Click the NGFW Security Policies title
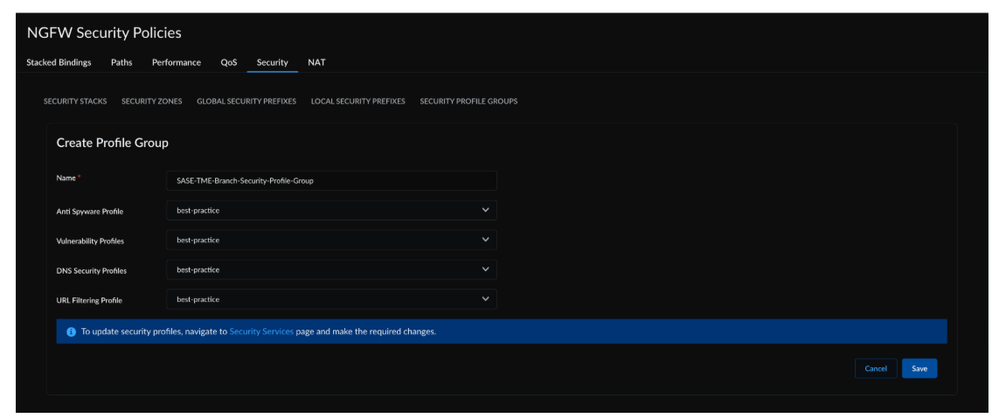This screenshot has height=420, width=999. (104, 33)
